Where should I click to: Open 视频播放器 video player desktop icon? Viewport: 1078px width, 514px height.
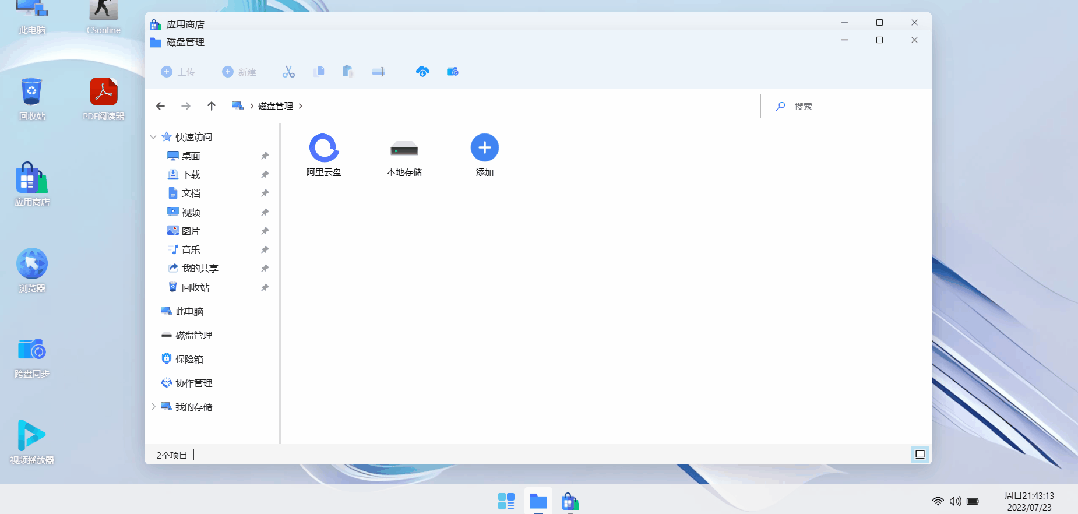coord(32,442)
